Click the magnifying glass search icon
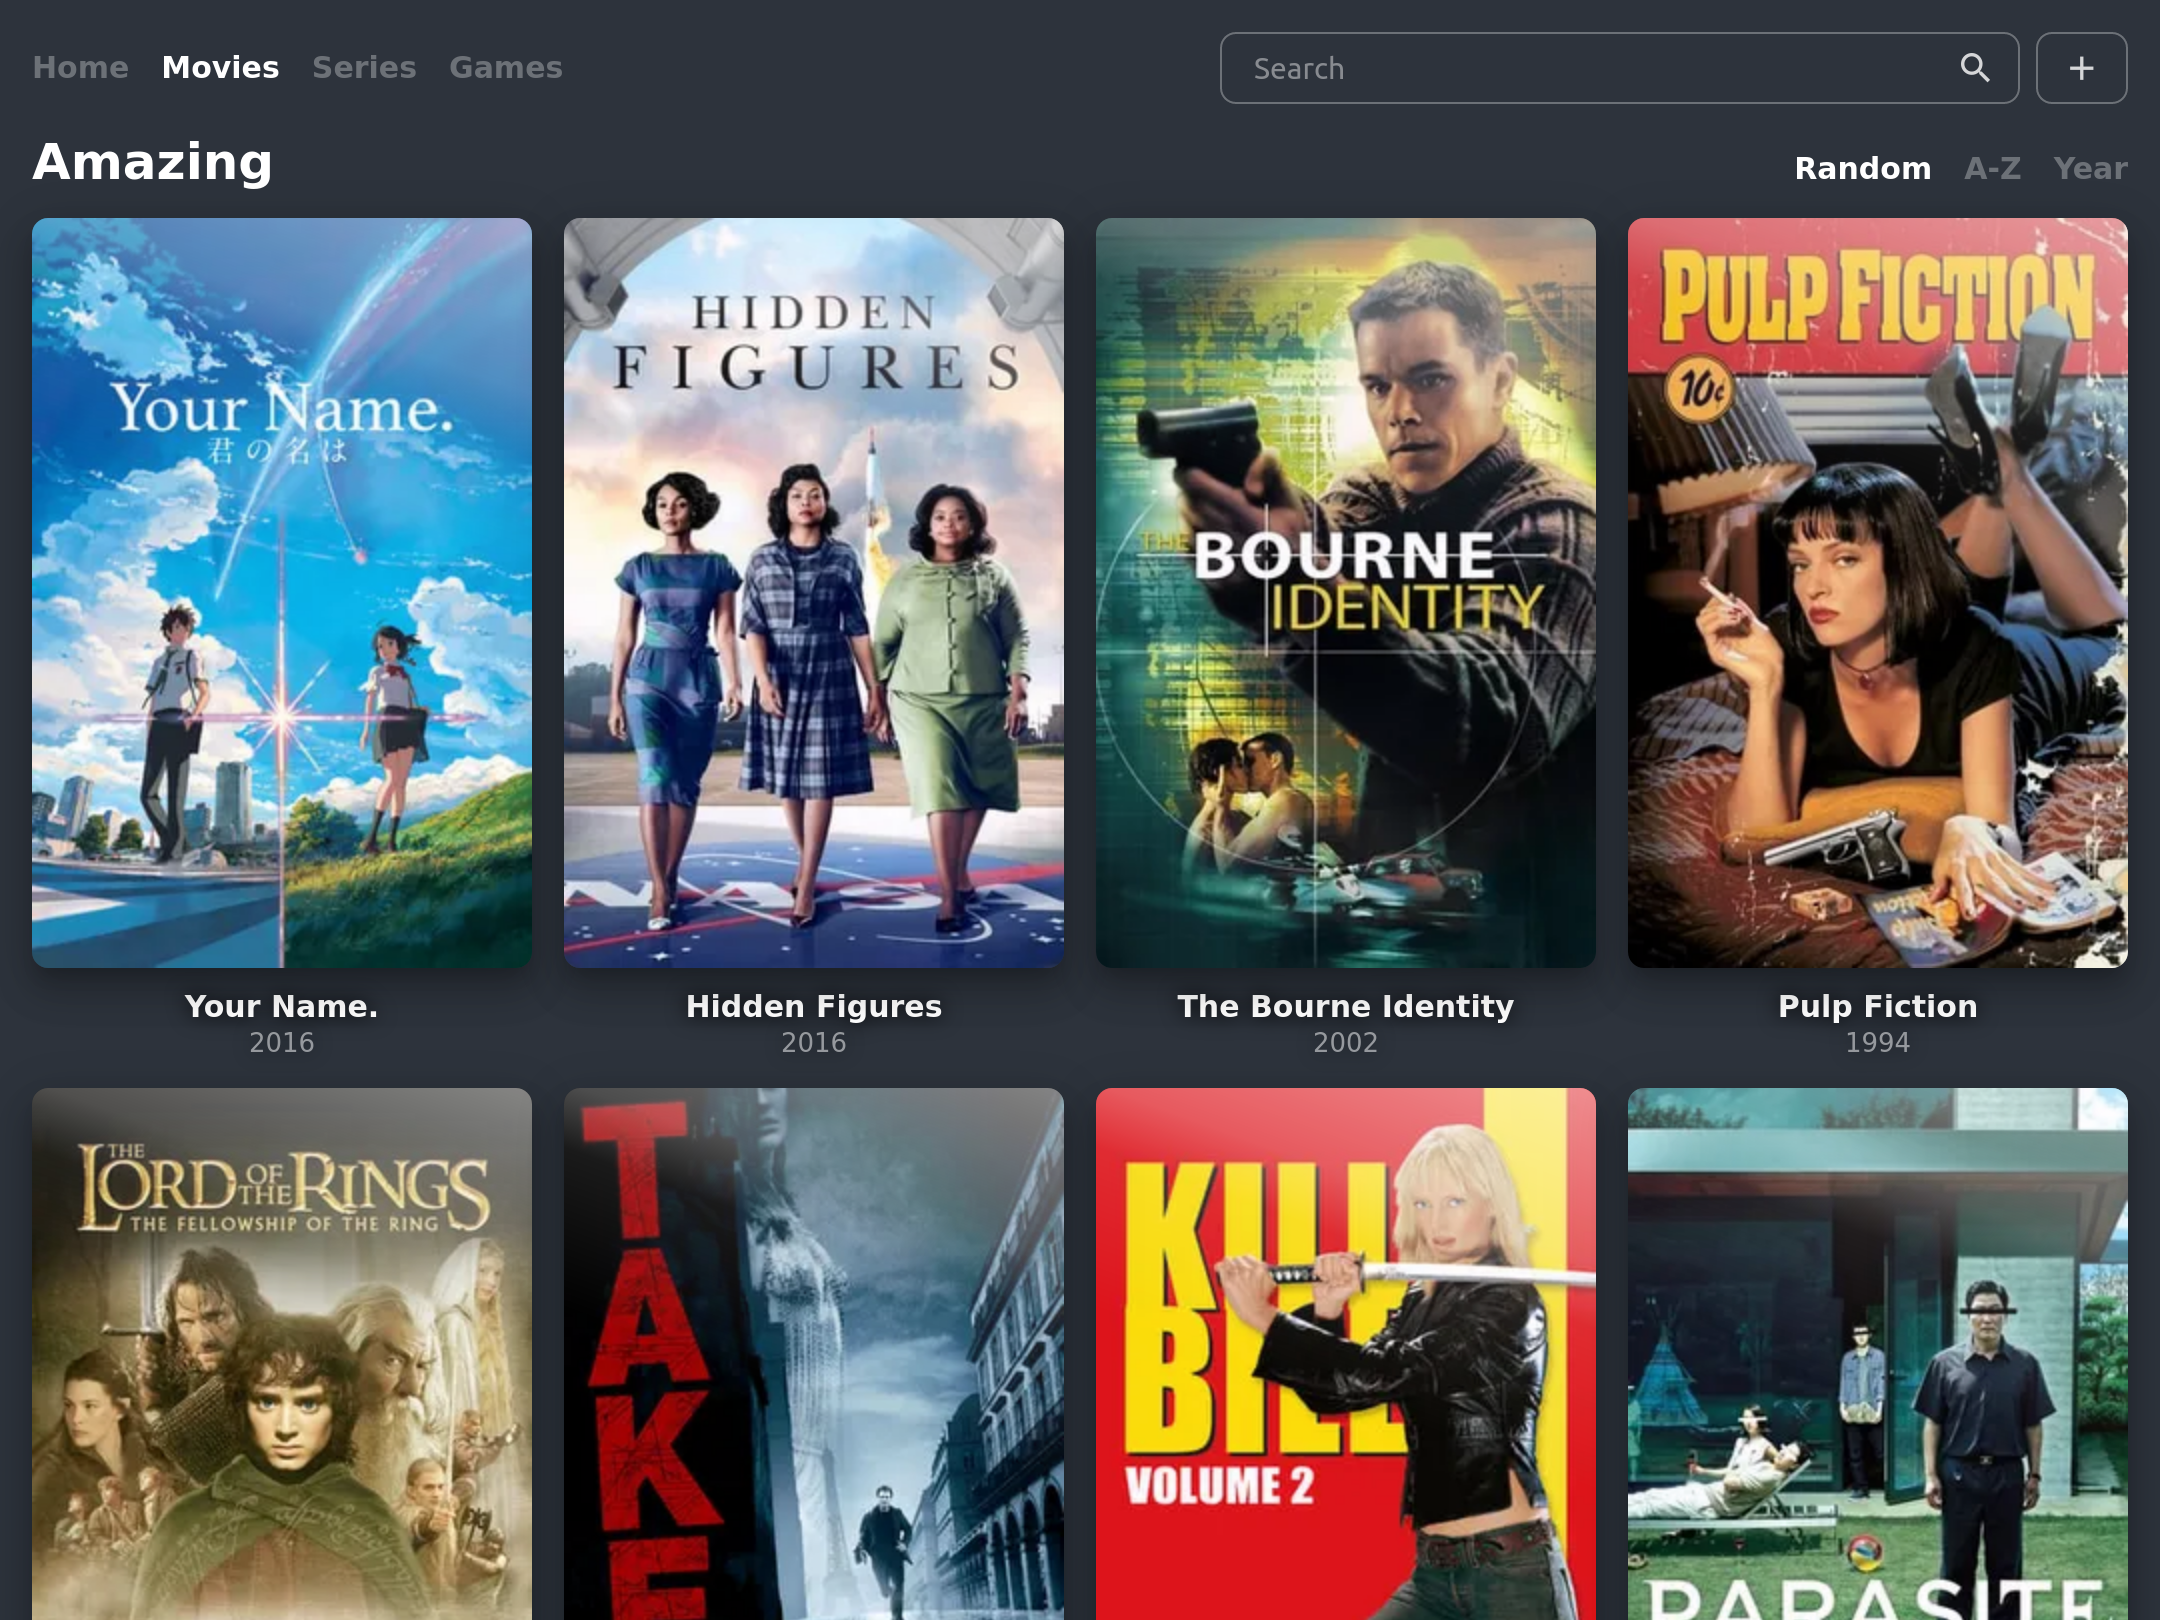The image size is (2160, 1620). (x=1974, y=68)
